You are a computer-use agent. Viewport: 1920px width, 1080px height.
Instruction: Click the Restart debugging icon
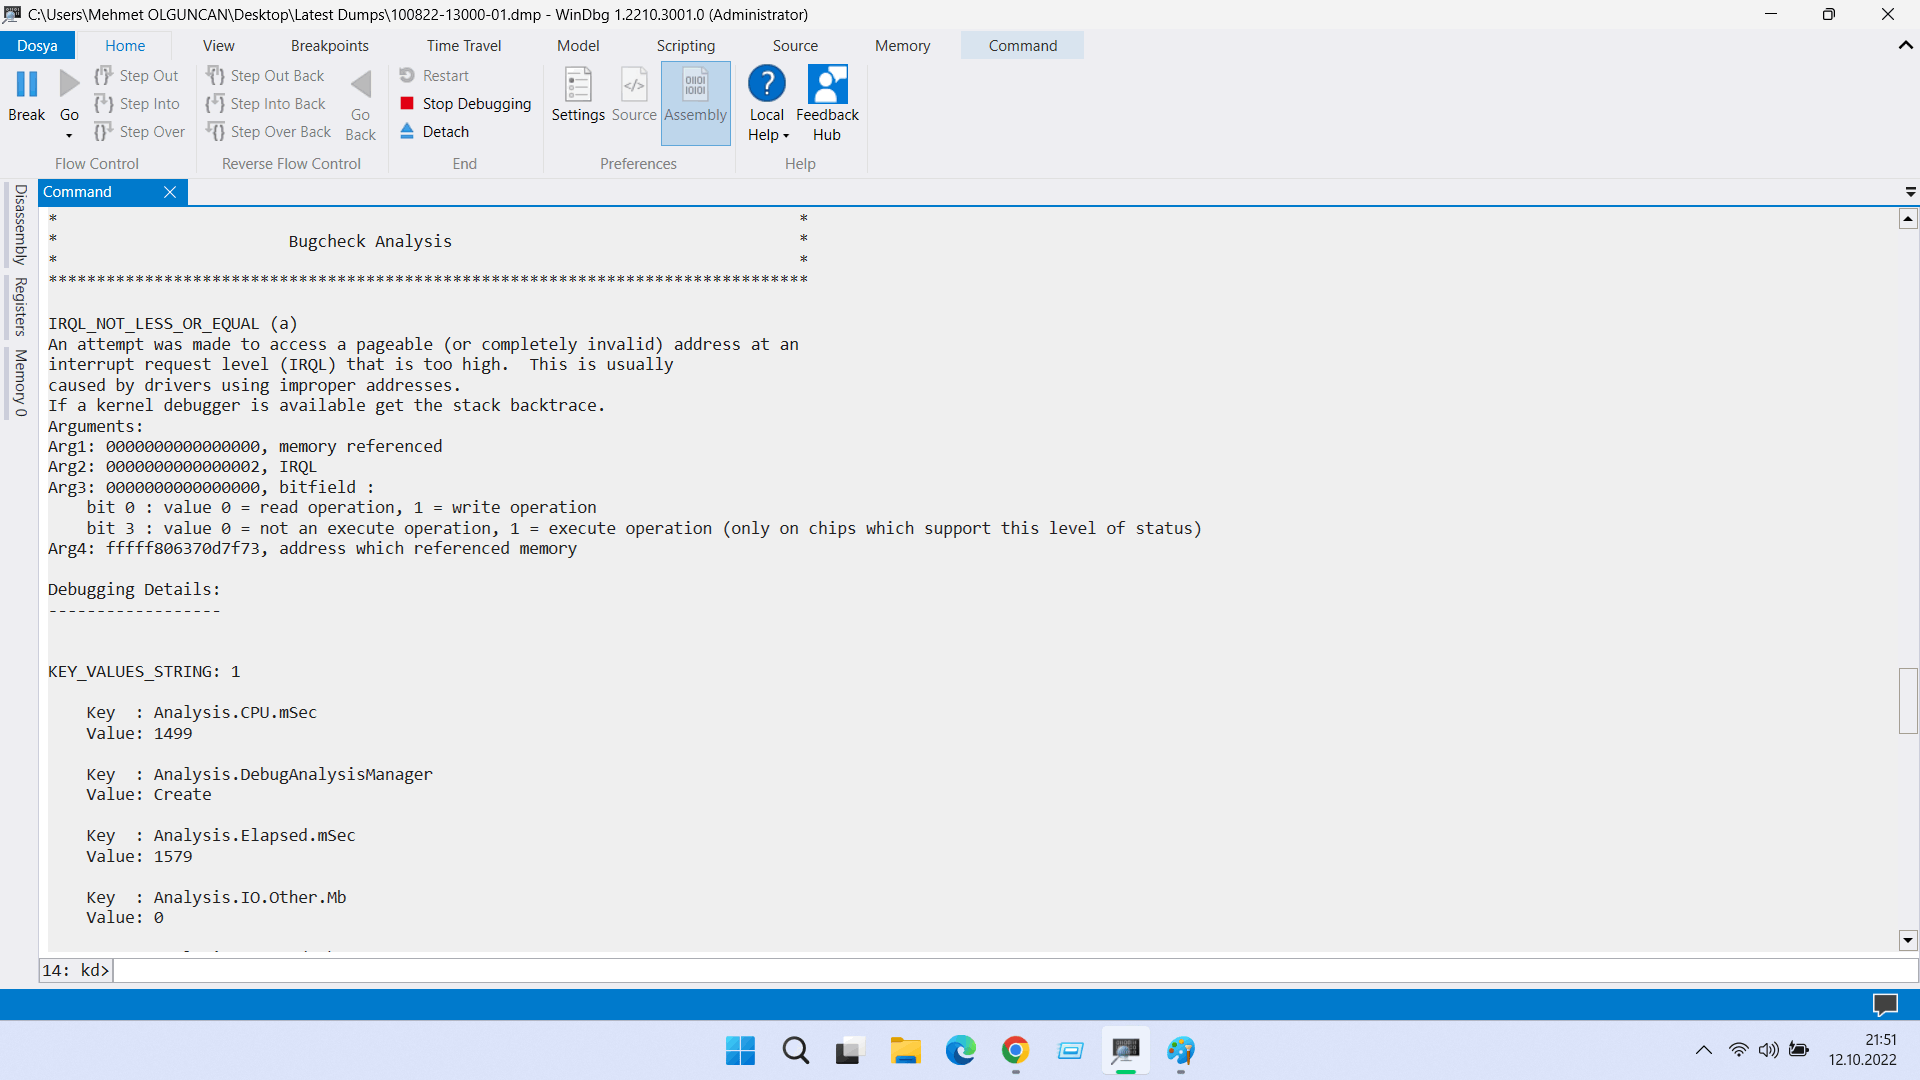point(407,76)
